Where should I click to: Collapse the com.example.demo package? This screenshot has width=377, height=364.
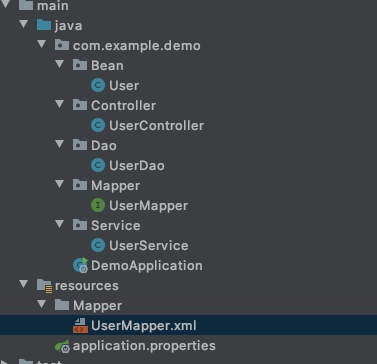tap(42, 44)
